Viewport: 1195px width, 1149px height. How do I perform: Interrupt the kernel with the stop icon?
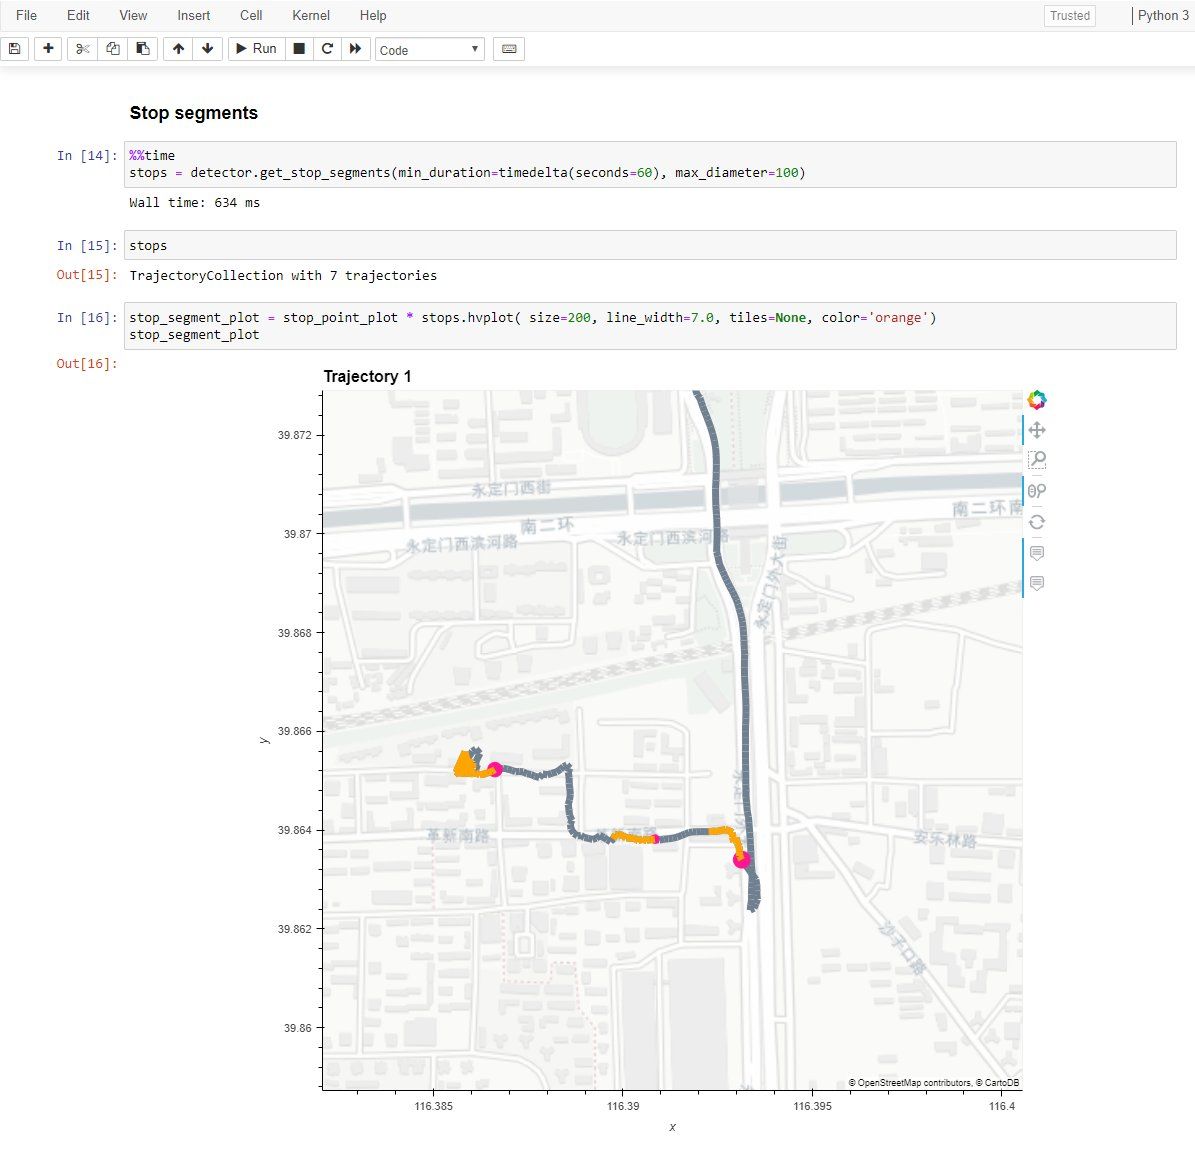[299, 49]
